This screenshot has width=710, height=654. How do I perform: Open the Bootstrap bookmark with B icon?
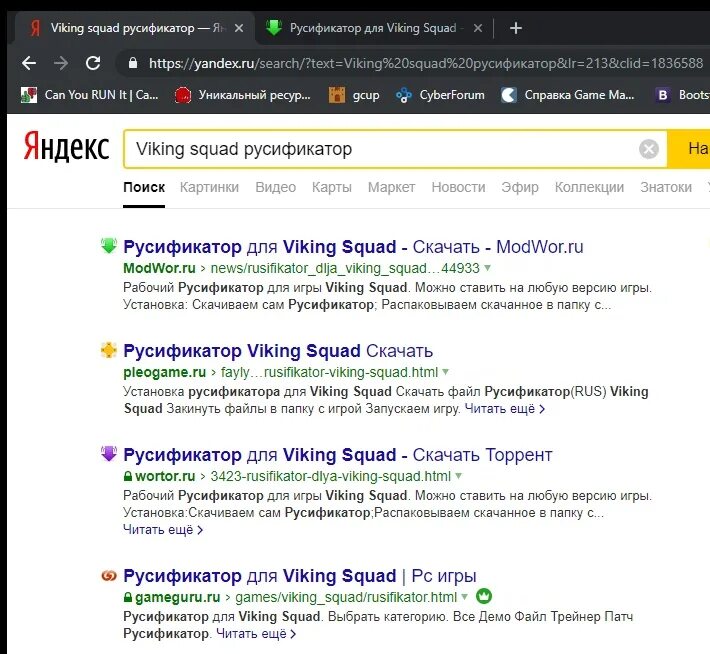pos(682,95)
